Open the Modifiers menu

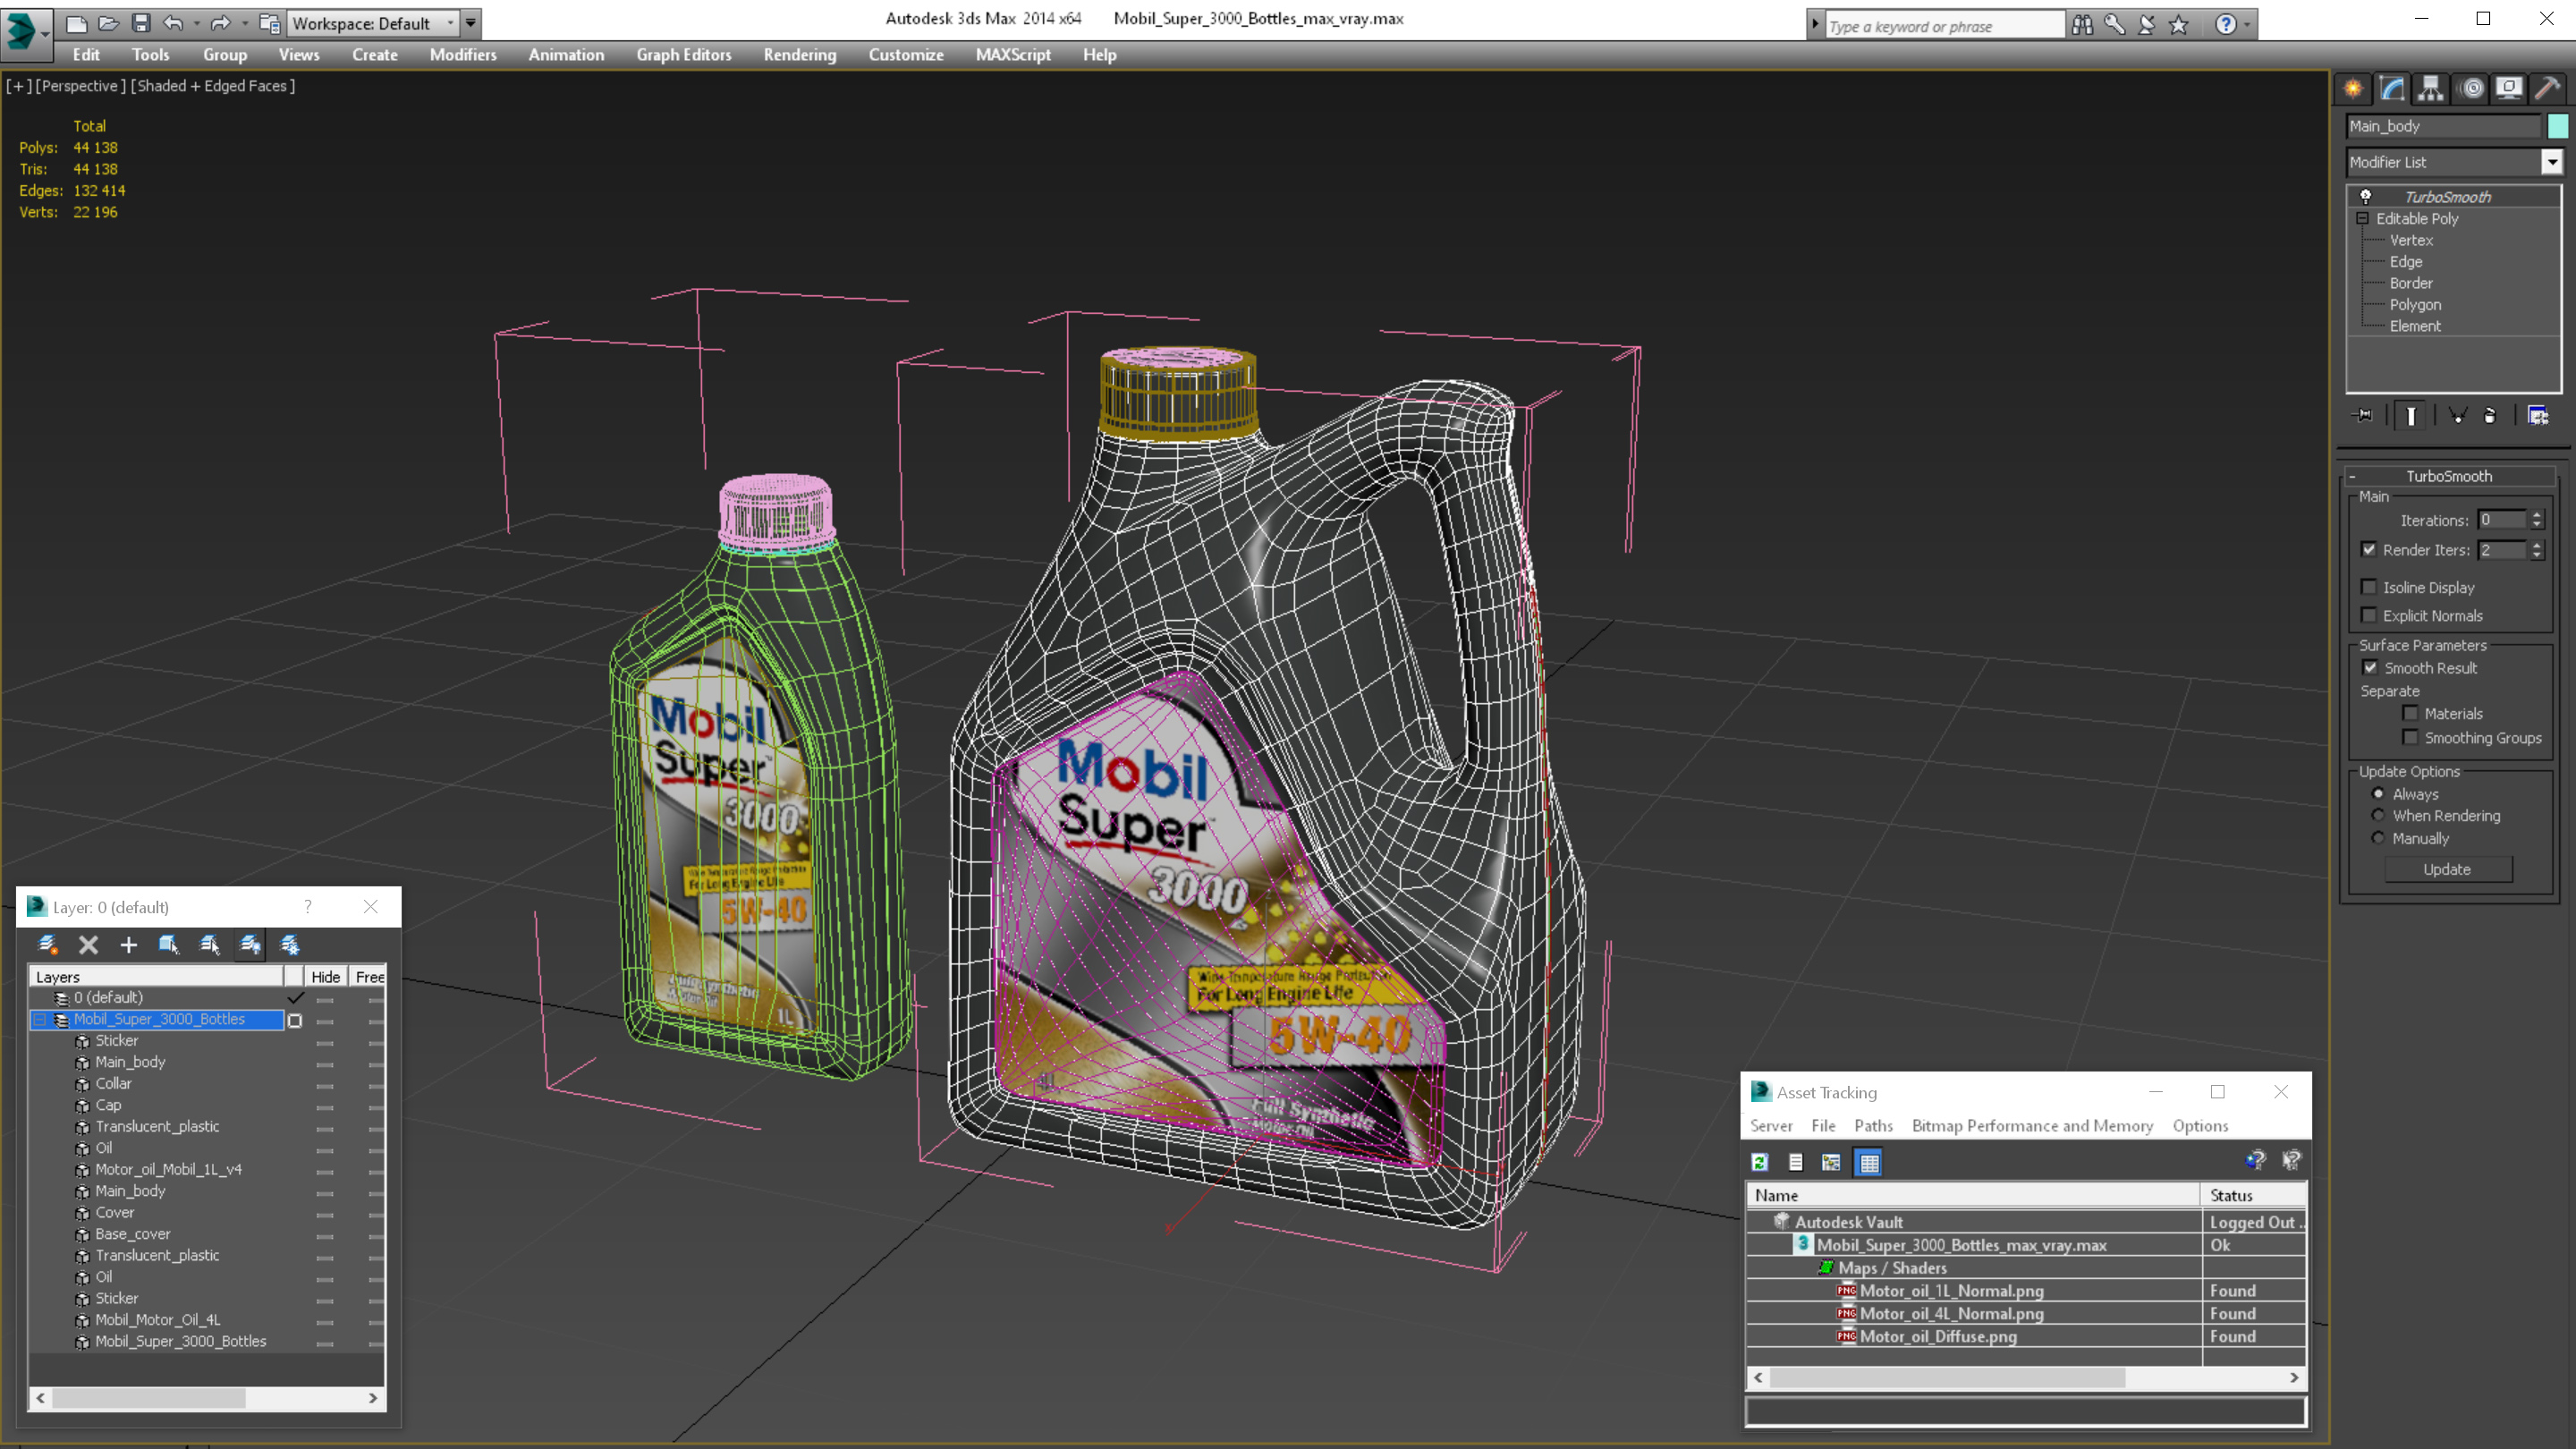click(x=462, y=55)
